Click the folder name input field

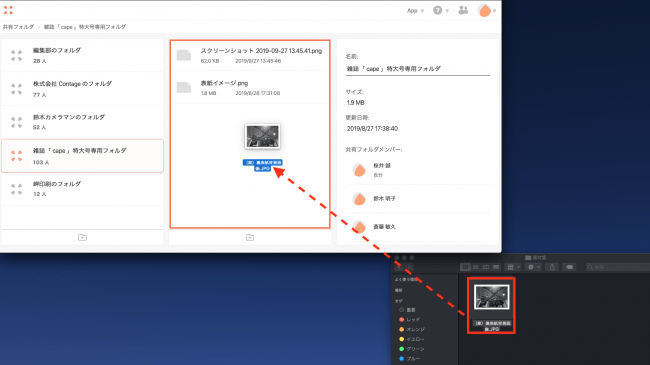(417, 69)
